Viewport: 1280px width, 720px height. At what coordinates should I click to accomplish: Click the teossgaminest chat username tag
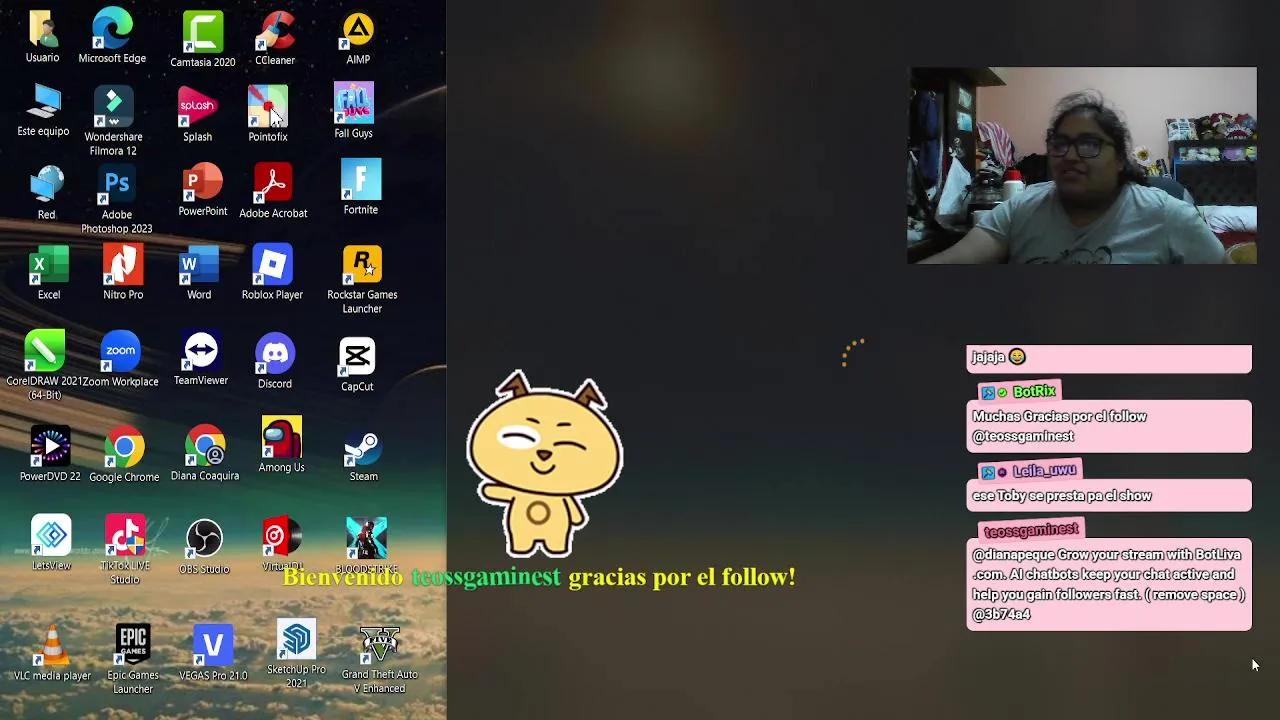1031,530
